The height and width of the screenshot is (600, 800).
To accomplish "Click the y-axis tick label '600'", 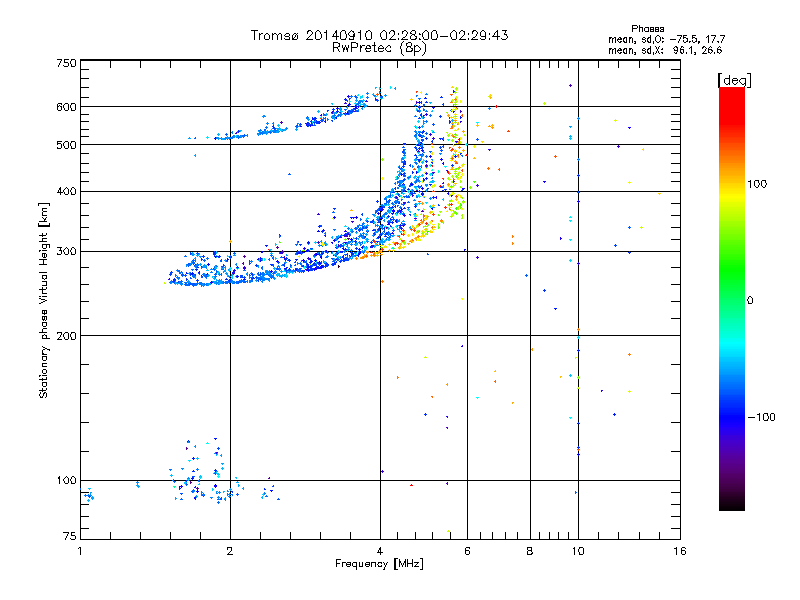I will 66,107.
